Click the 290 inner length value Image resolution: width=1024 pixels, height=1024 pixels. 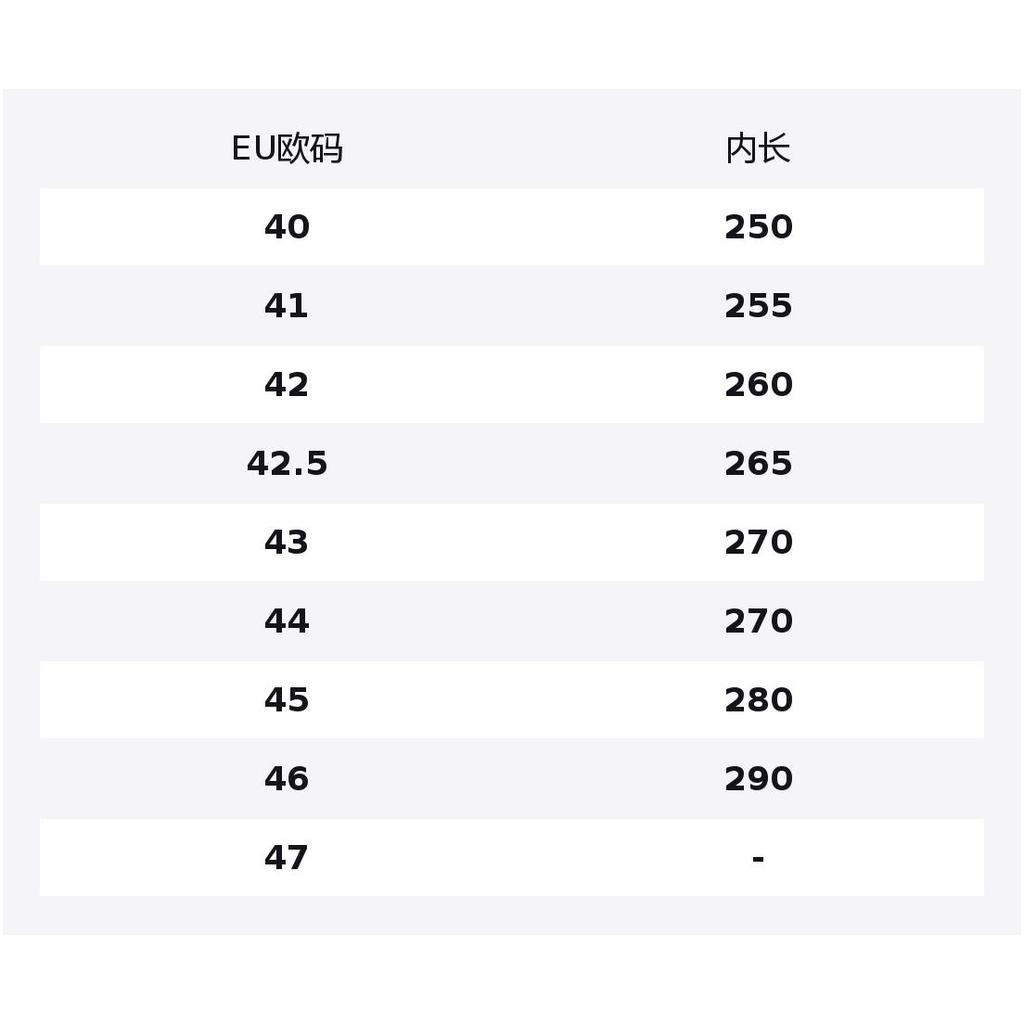758,779
